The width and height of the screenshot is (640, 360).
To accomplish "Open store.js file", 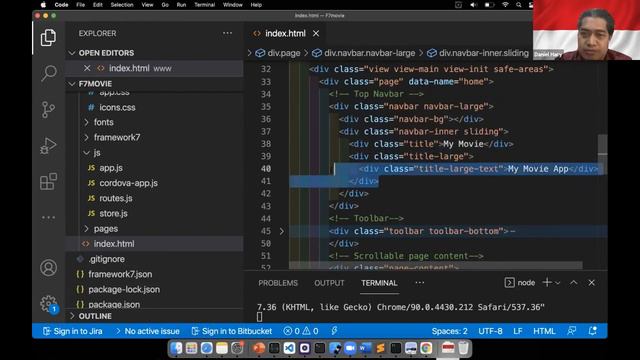I will (x=113, y=213).
